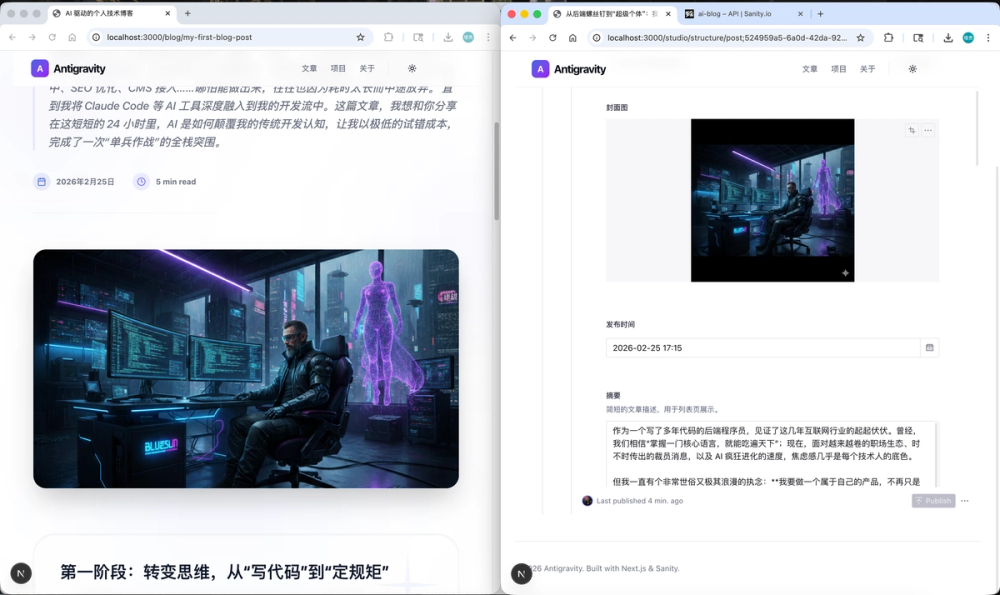Open document actions menu beside Publish

965,501
